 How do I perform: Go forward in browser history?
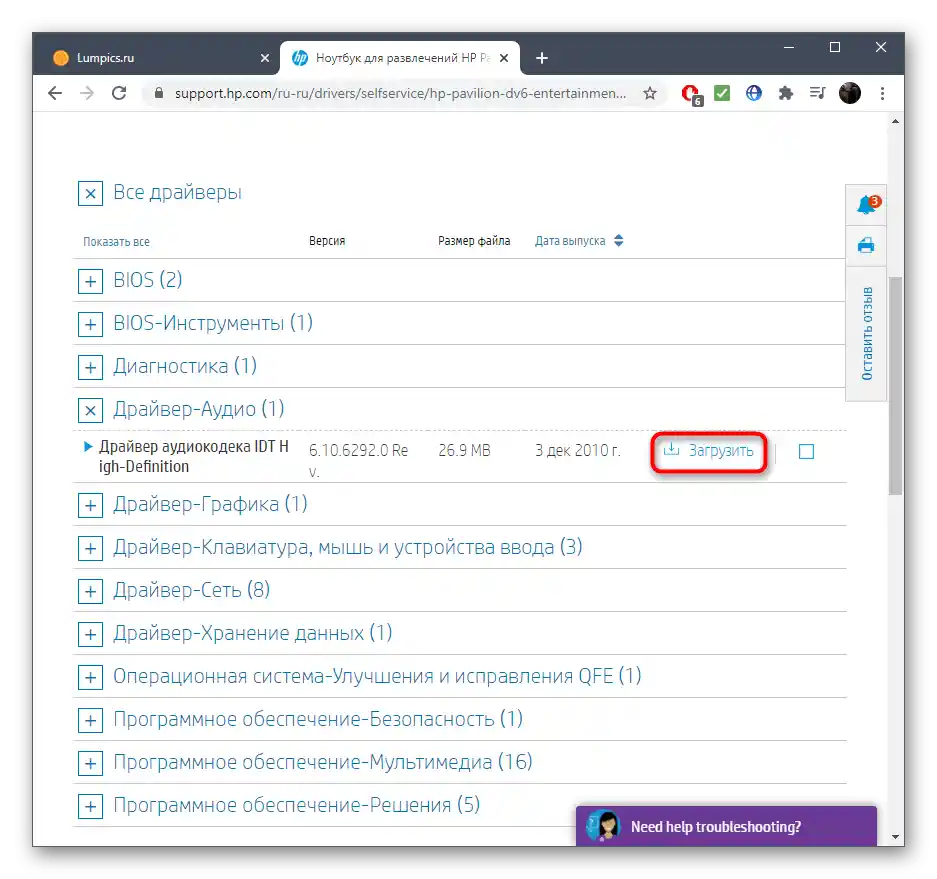click(x=87, y=93)
